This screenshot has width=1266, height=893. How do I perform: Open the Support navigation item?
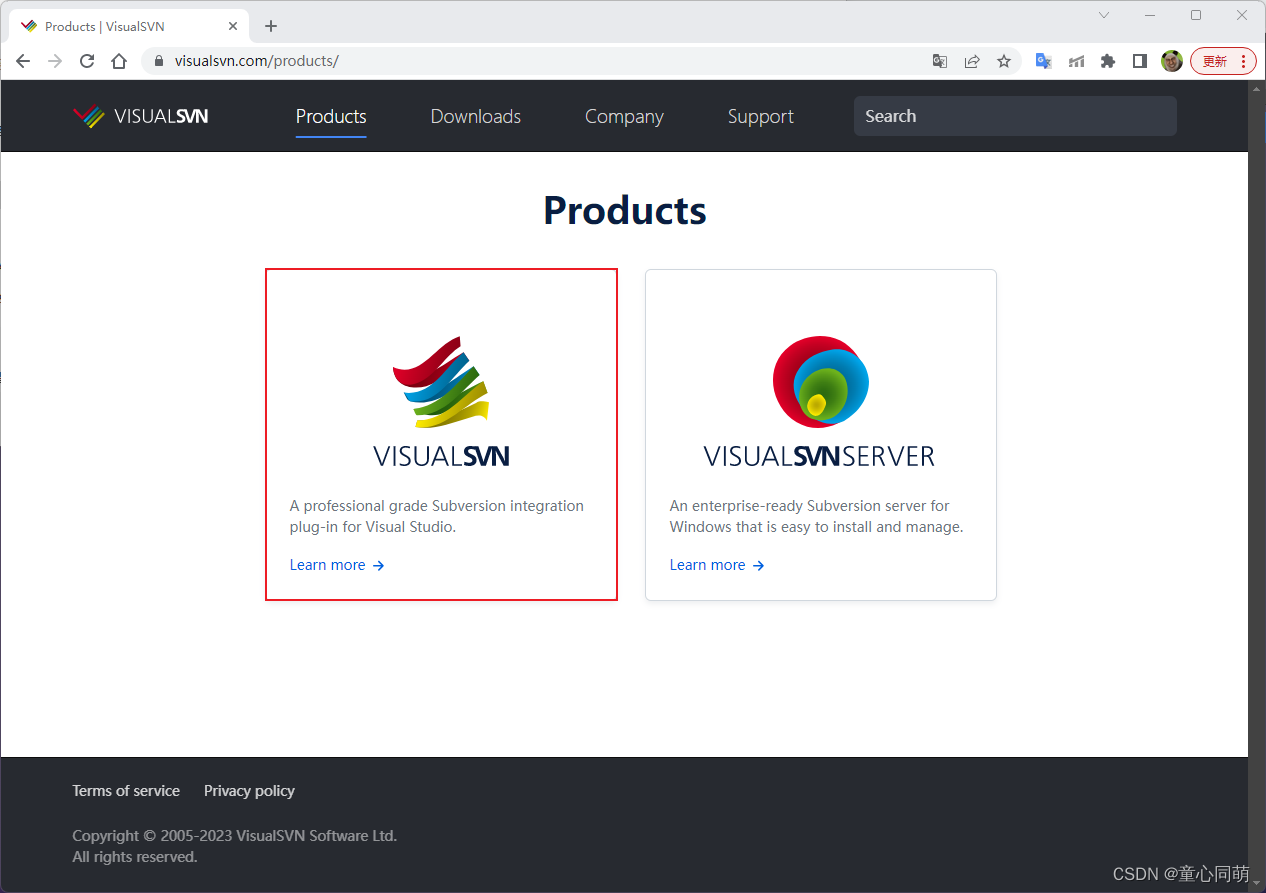(761, 116)
